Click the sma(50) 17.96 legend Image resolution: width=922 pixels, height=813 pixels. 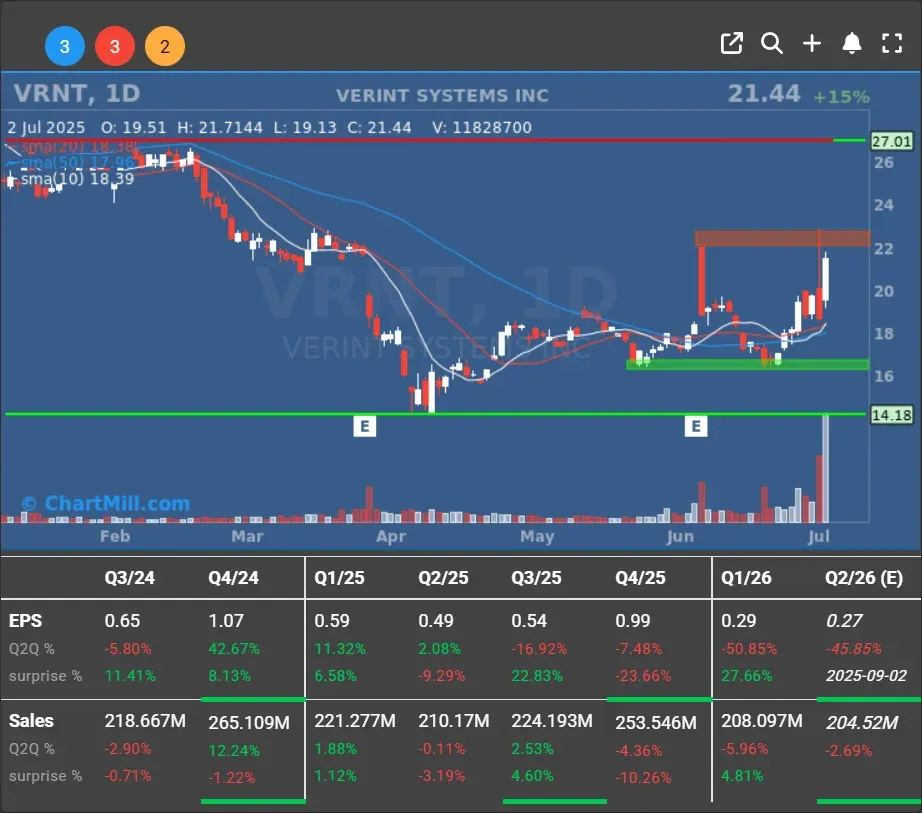pos(78,162)
